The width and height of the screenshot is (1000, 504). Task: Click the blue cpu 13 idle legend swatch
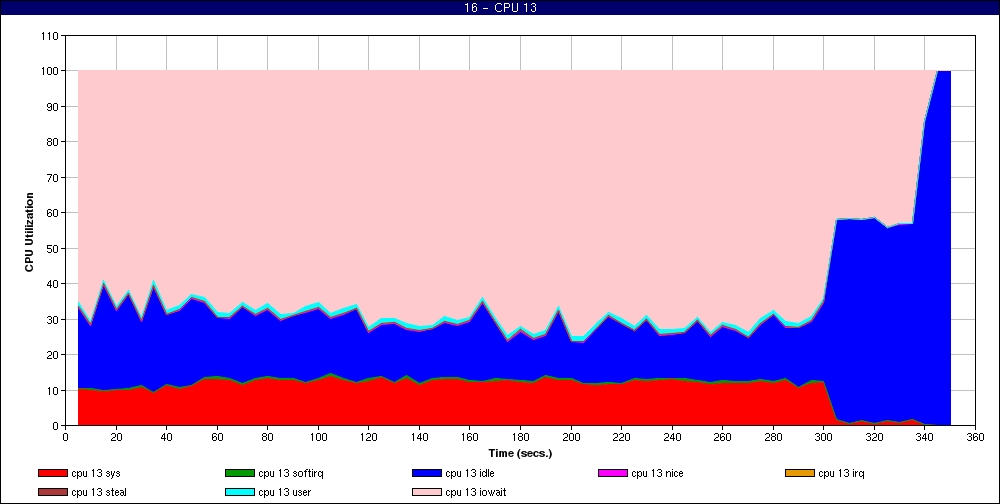coord(427,473)
